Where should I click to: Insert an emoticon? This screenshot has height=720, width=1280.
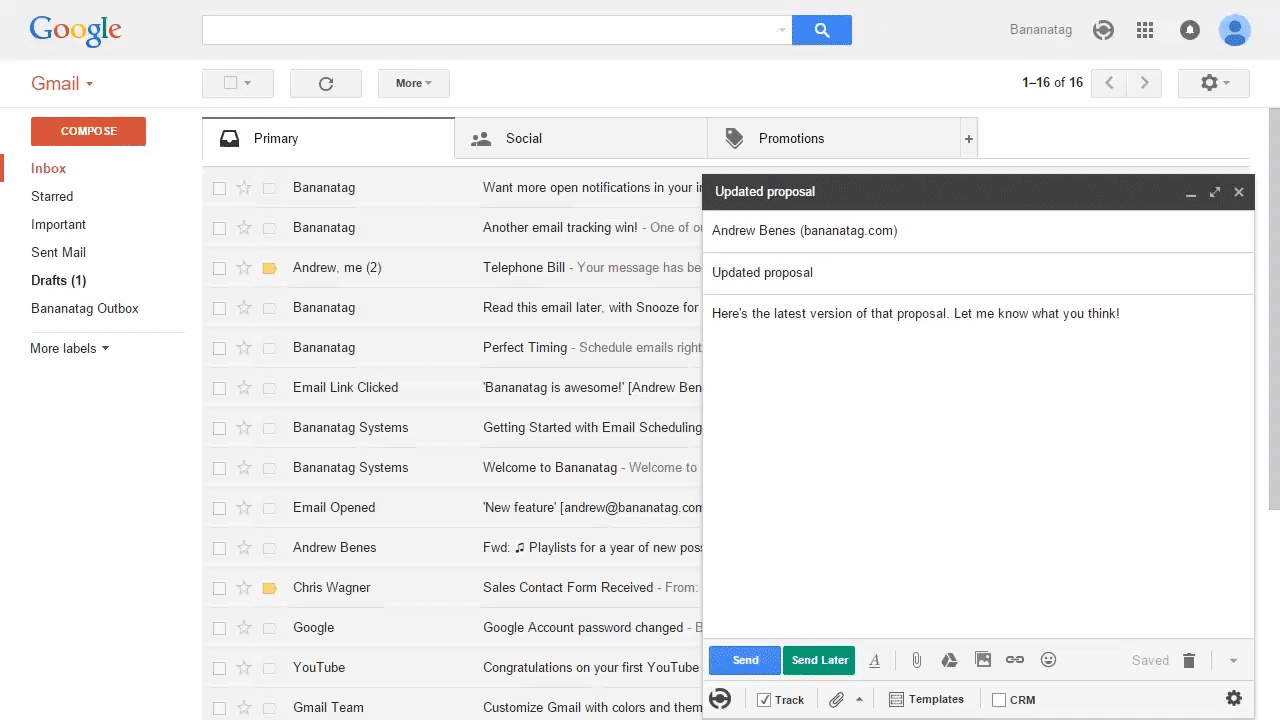[1048, 660]
